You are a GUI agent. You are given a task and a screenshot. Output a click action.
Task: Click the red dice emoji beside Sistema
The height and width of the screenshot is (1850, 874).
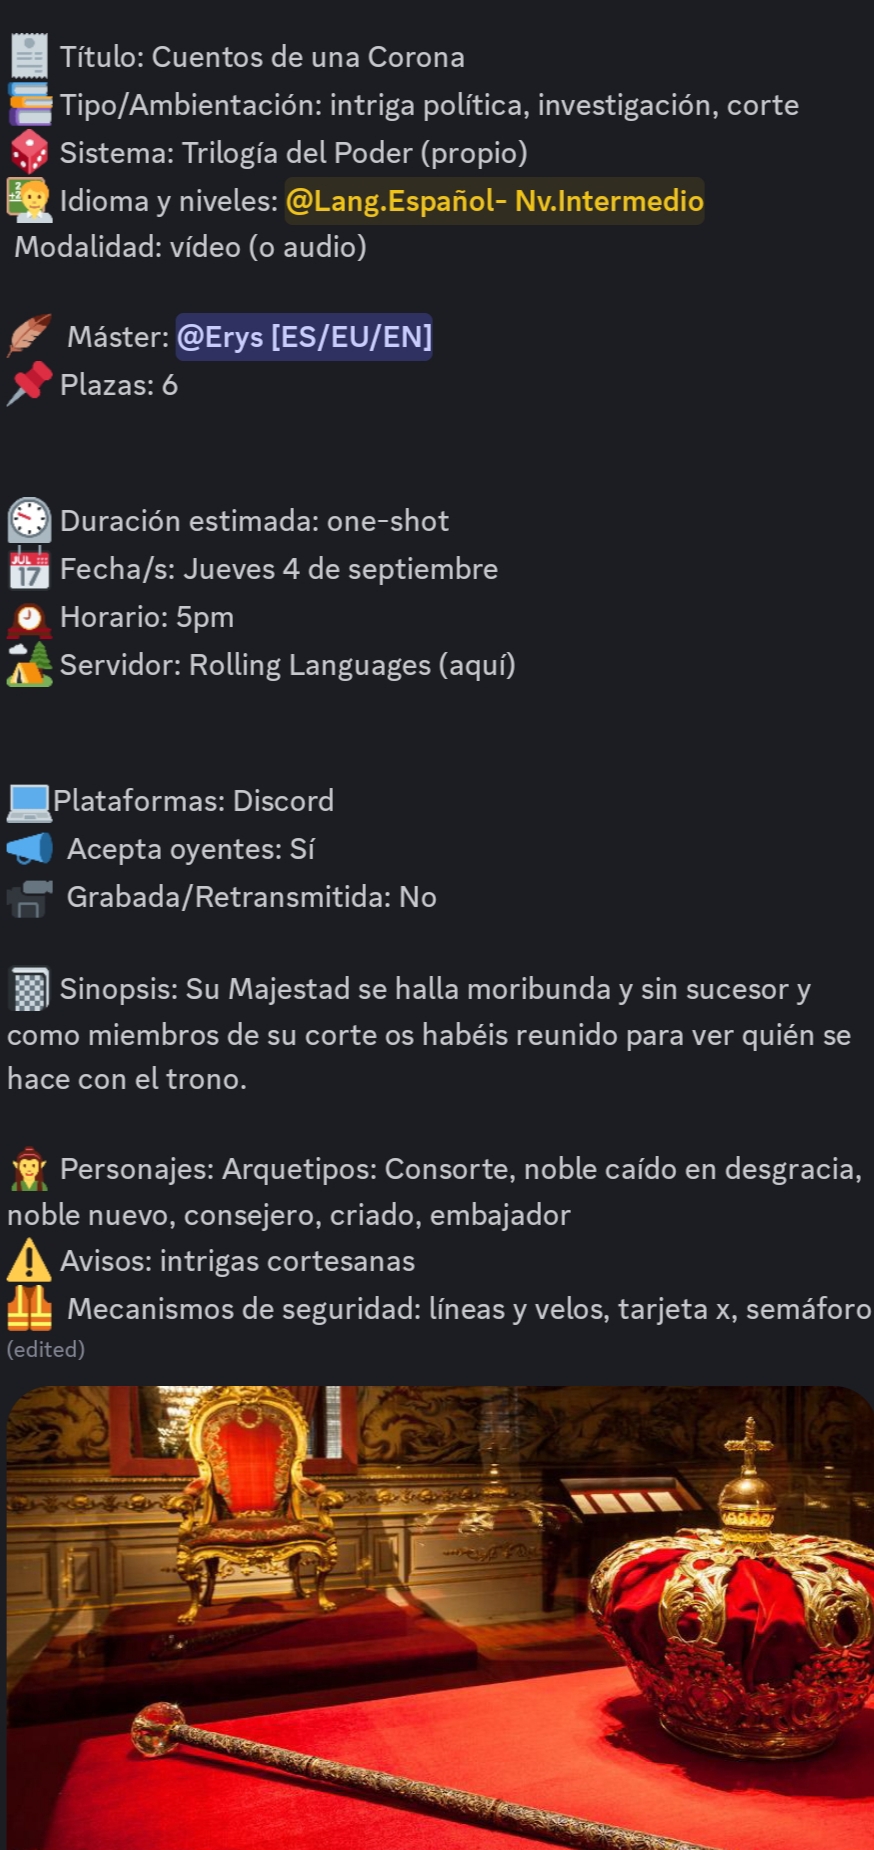pos(29,152)
